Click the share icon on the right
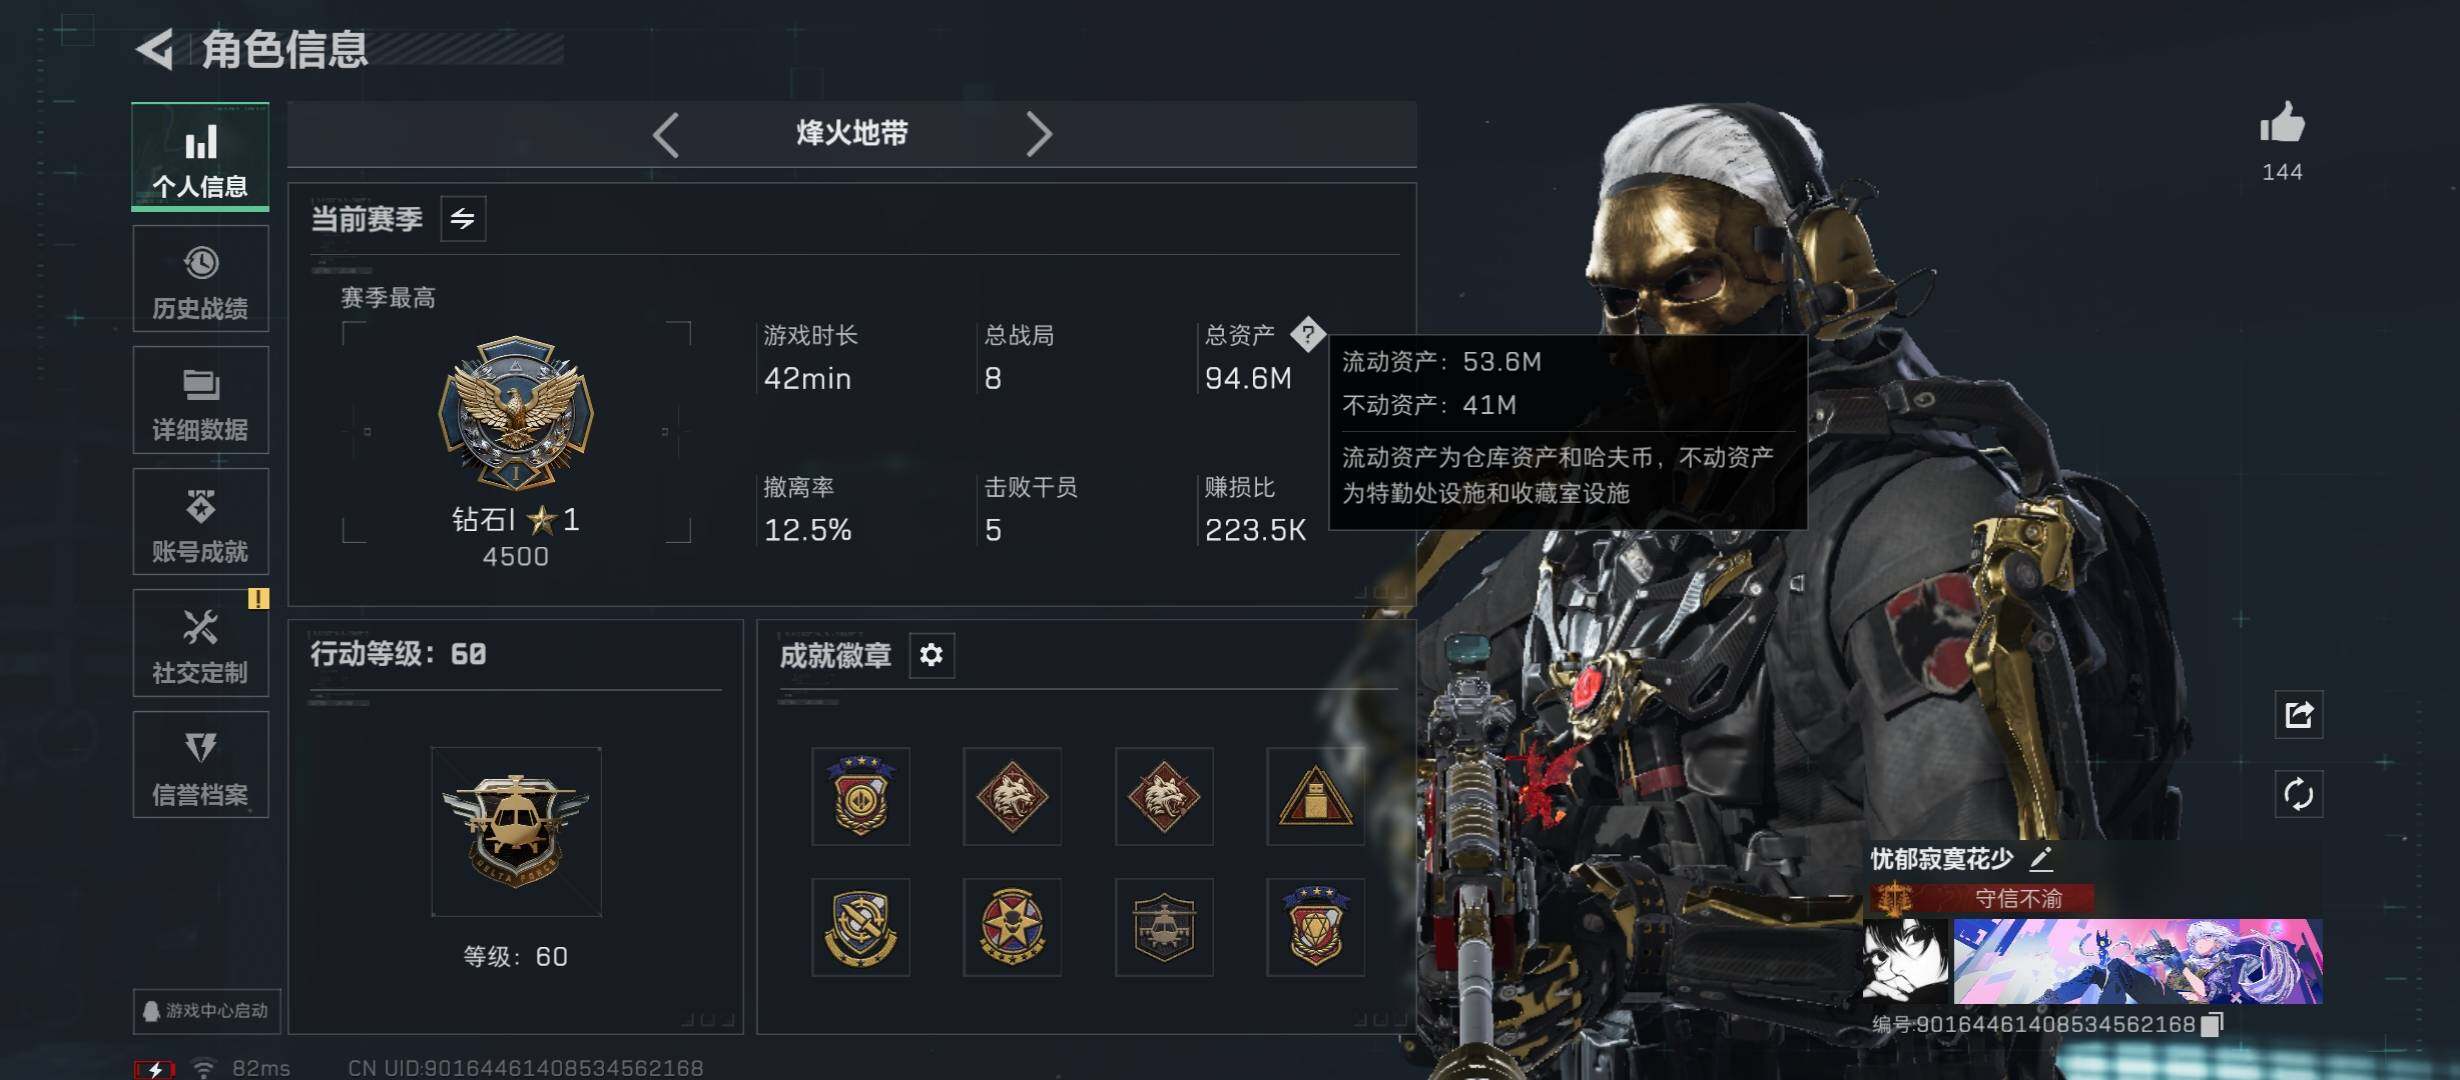The height and width of the screenshot is (1080, 2460). point(2298,715)
